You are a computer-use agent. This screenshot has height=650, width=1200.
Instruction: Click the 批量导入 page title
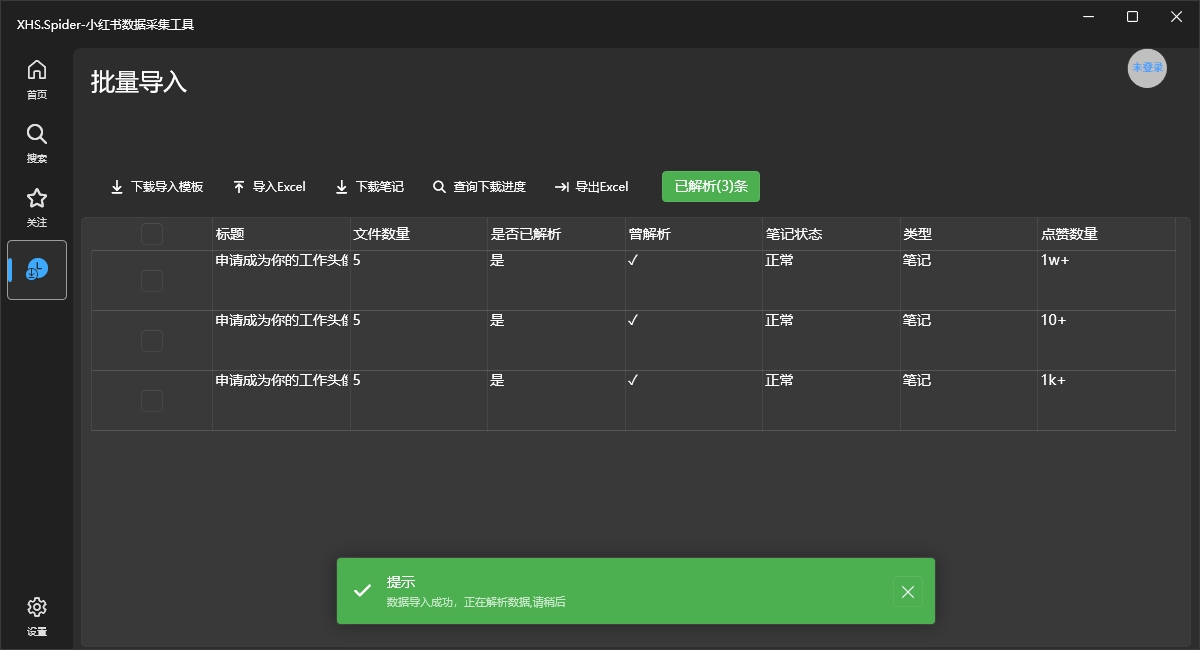[139, 82]
